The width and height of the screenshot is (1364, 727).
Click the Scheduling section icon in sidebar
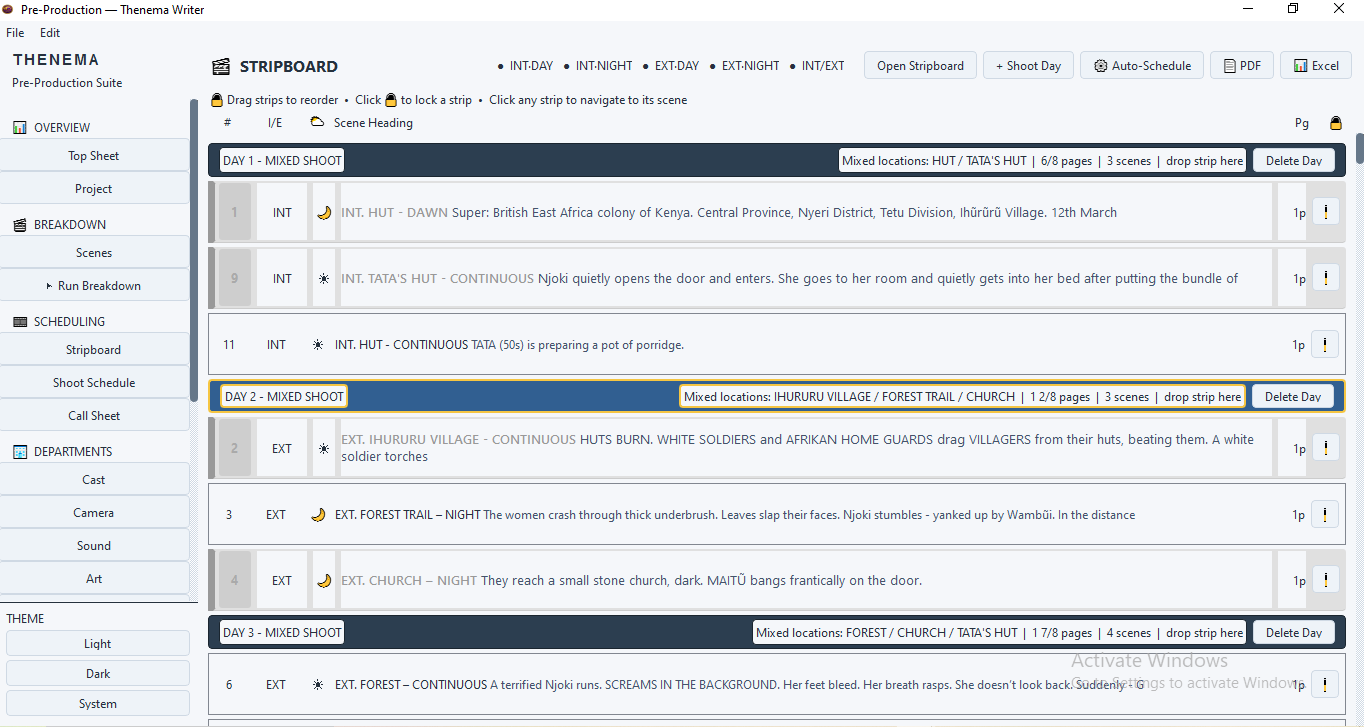tap(20, 322)
